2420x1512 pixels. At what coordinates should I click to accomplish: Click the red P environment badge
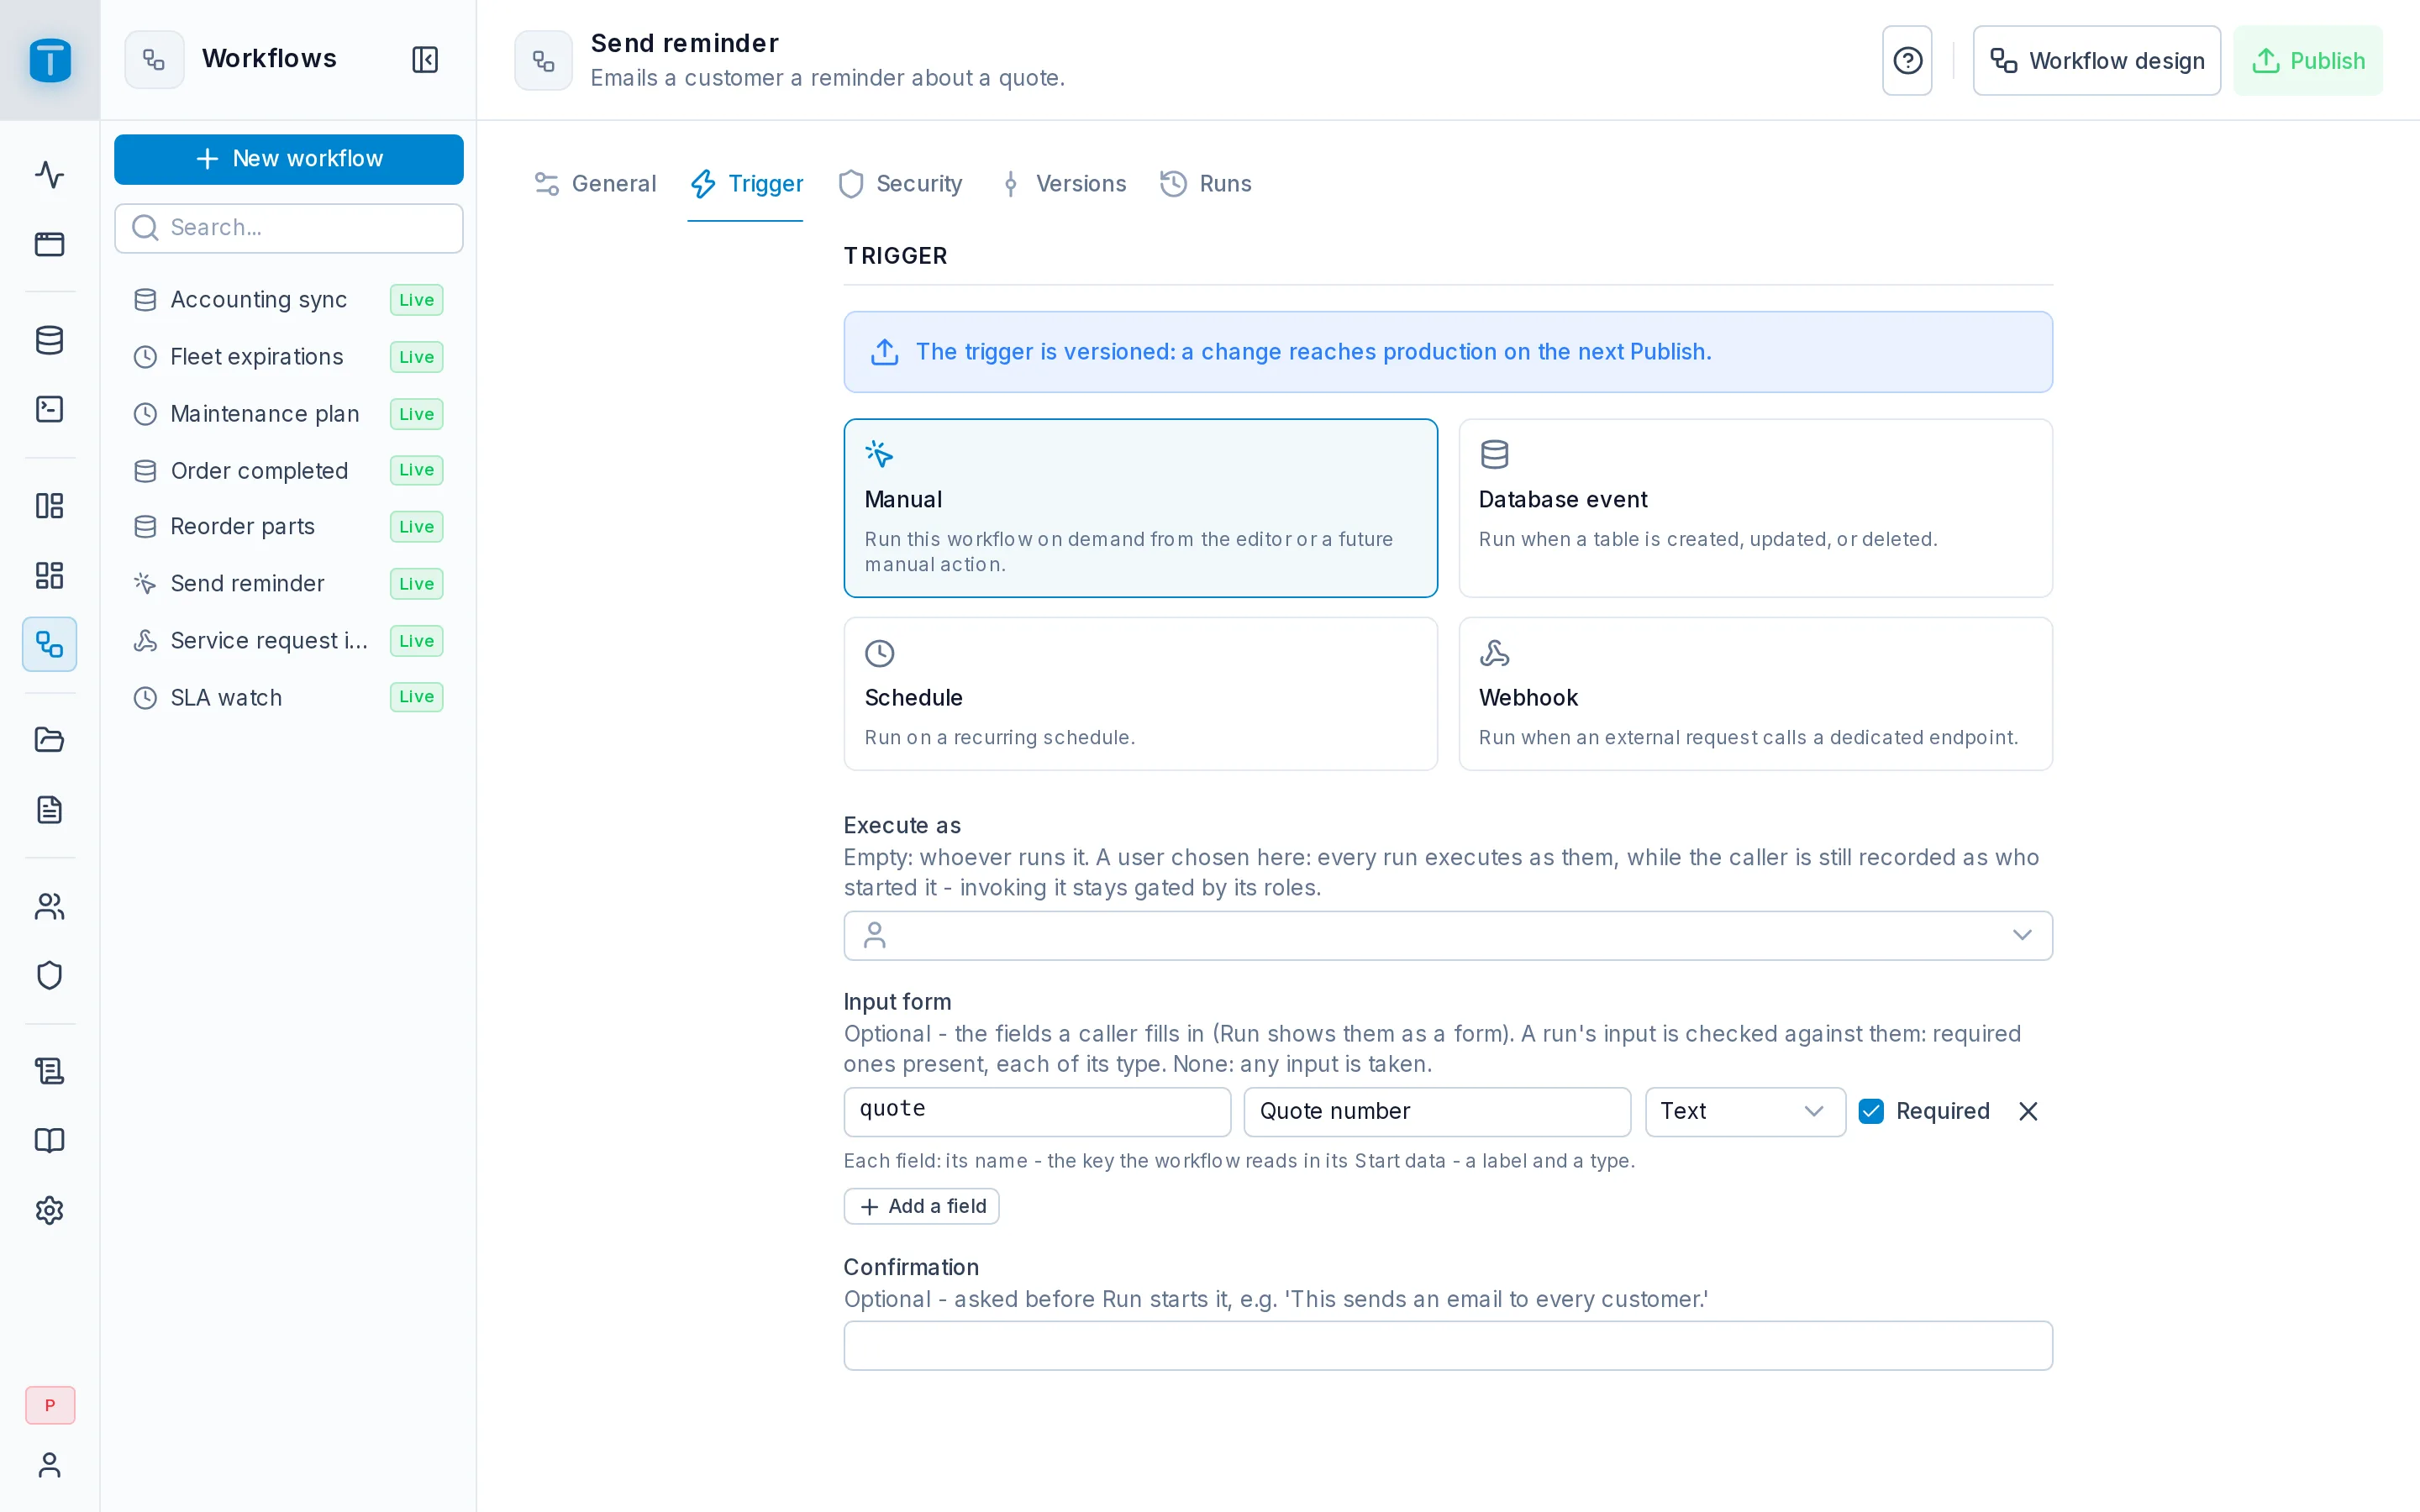click(50, 1405)
